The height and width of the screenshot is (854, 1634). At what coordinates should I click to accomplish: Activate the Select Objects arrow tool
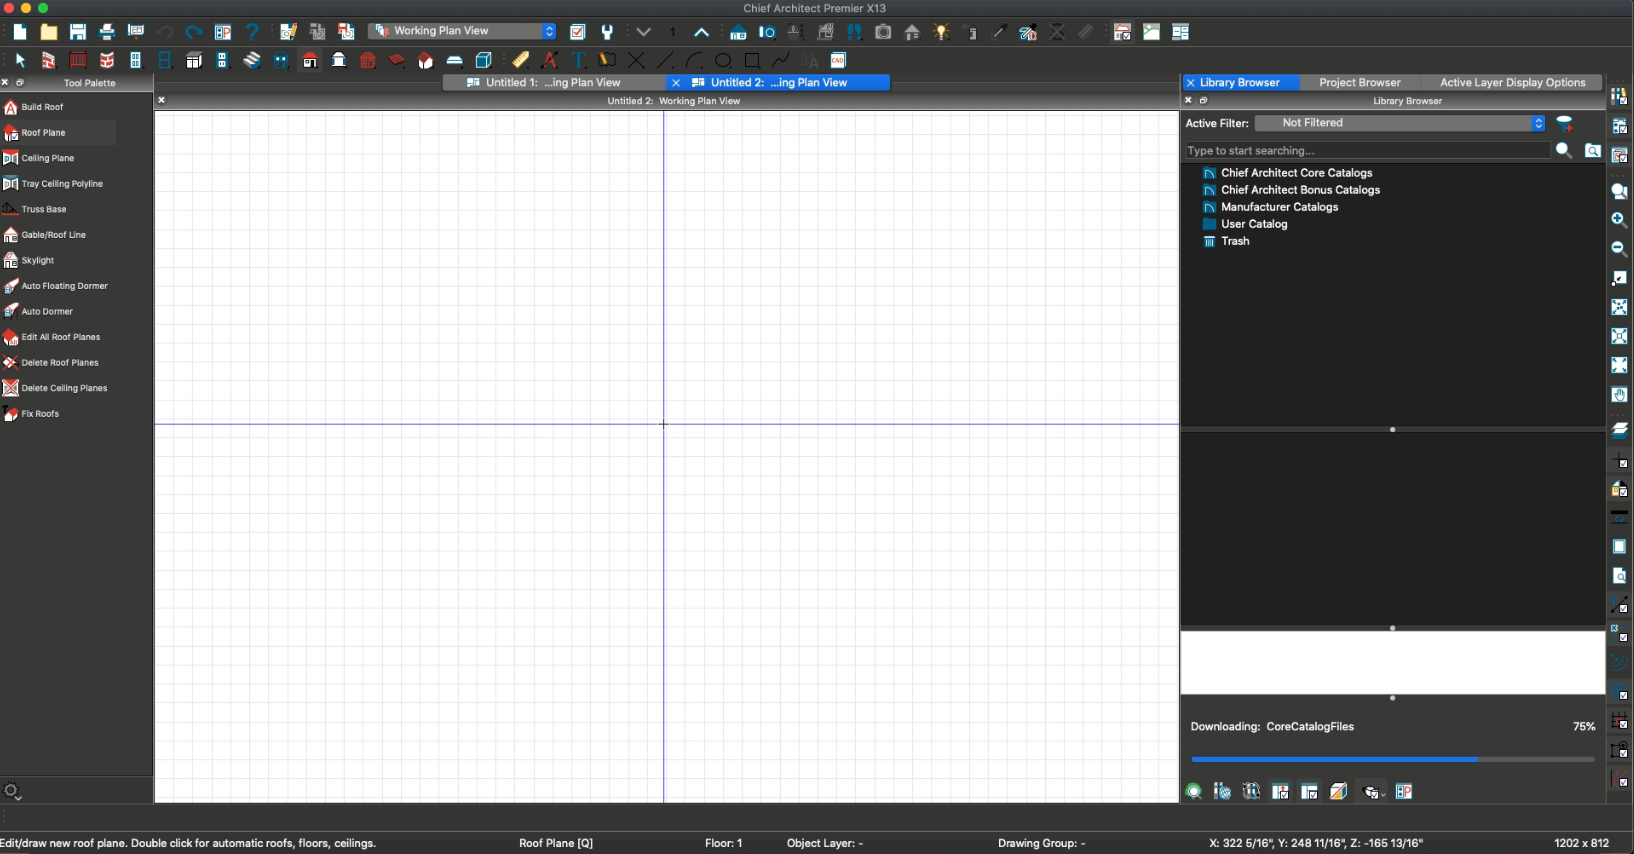20,61
